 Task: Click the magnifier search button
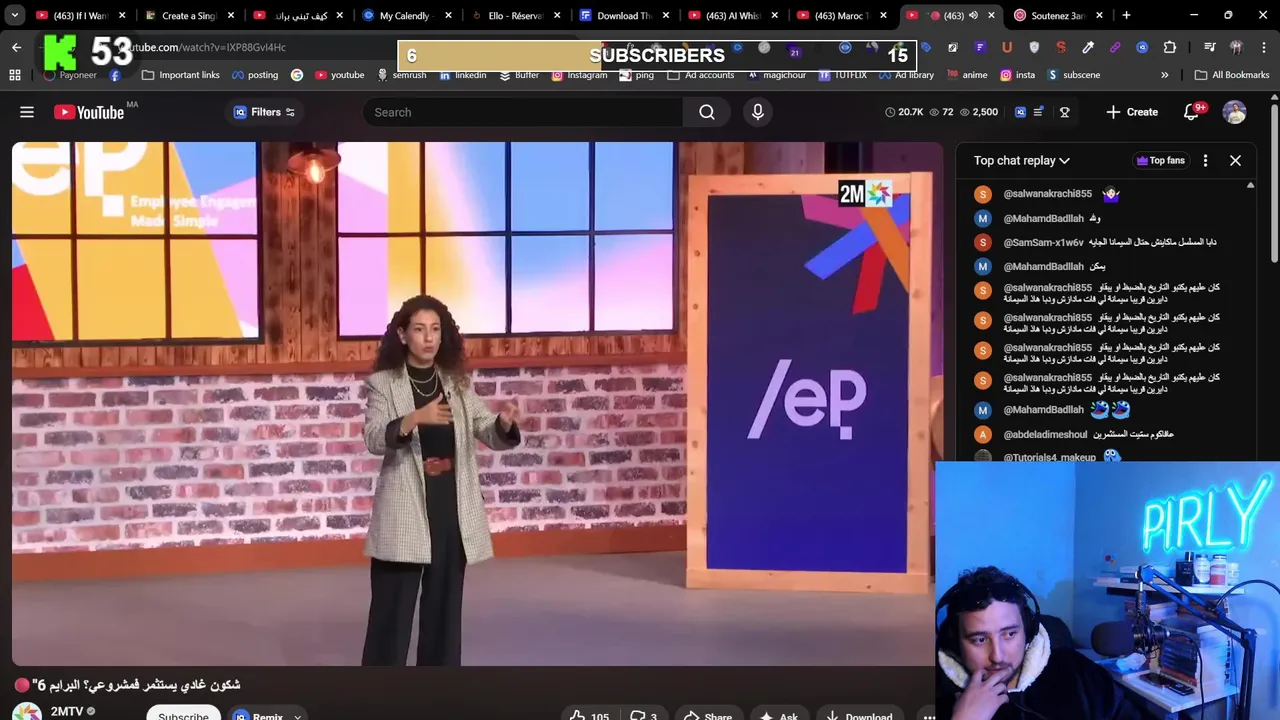pos(707,112)
